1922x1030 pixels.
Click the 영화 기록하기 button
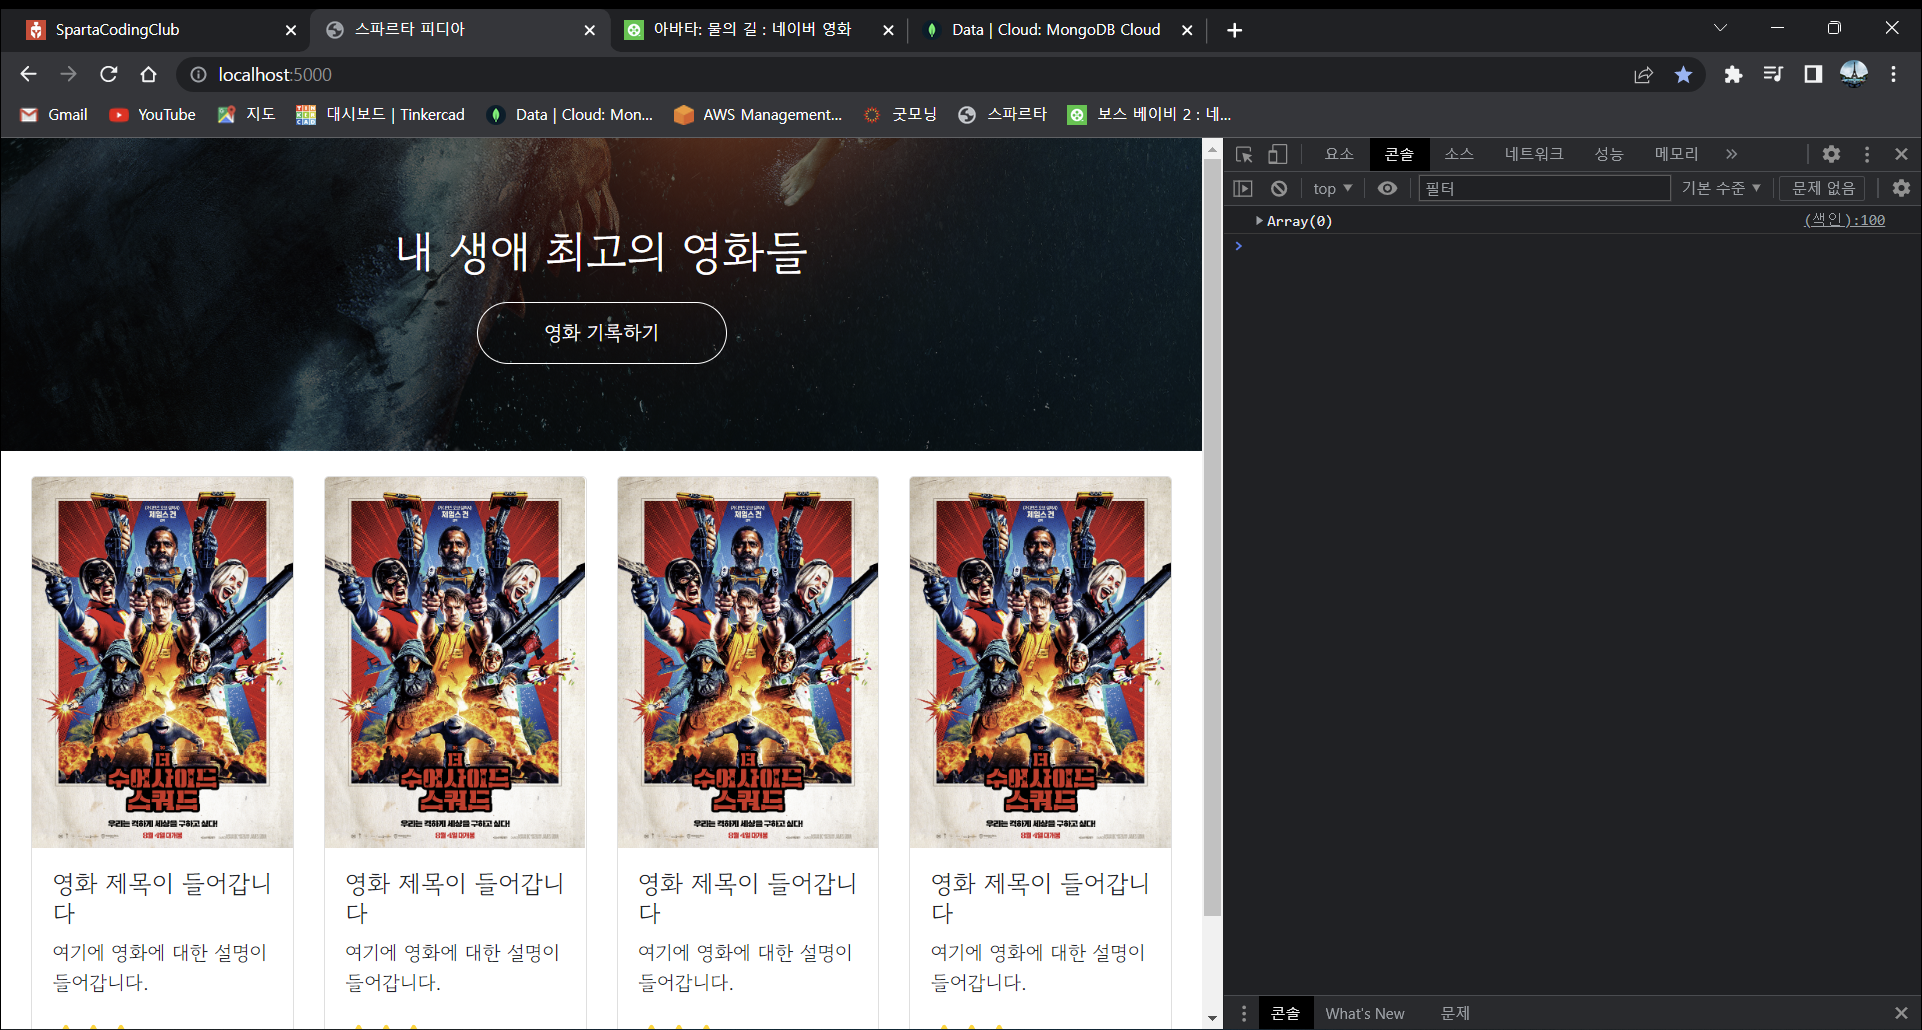(x=602, y=332)
